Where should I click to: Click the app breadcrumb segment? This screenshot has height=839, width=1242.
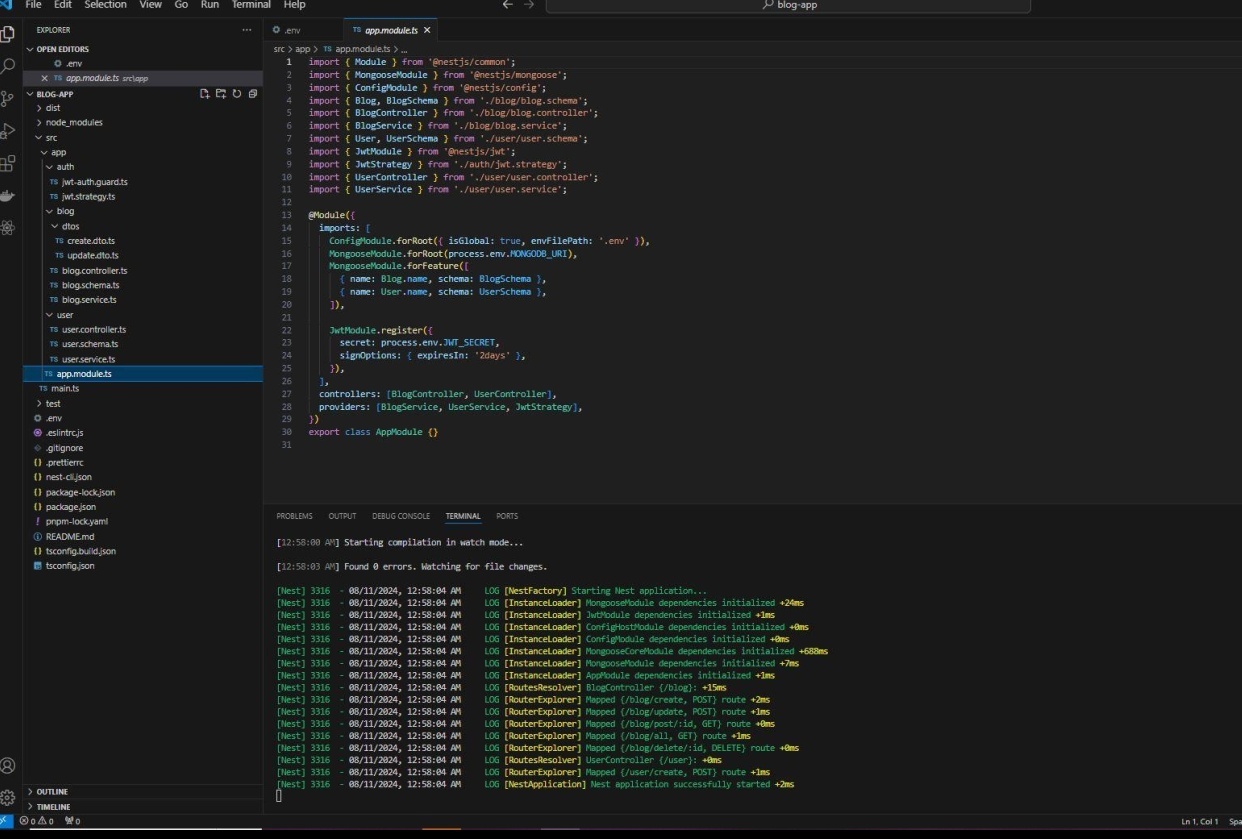tap(303, 48)
